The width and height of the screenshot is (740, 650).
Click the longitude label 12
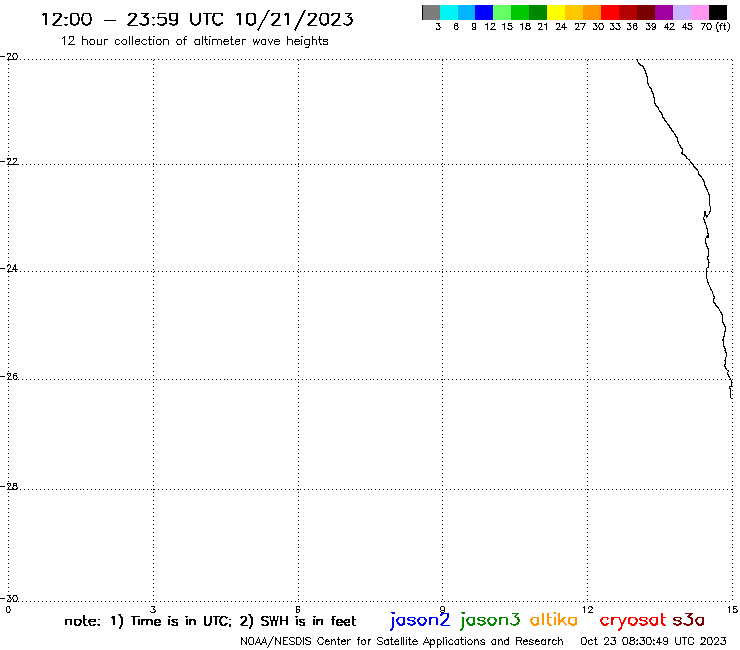pyautogui.click(x=588, y=609)
